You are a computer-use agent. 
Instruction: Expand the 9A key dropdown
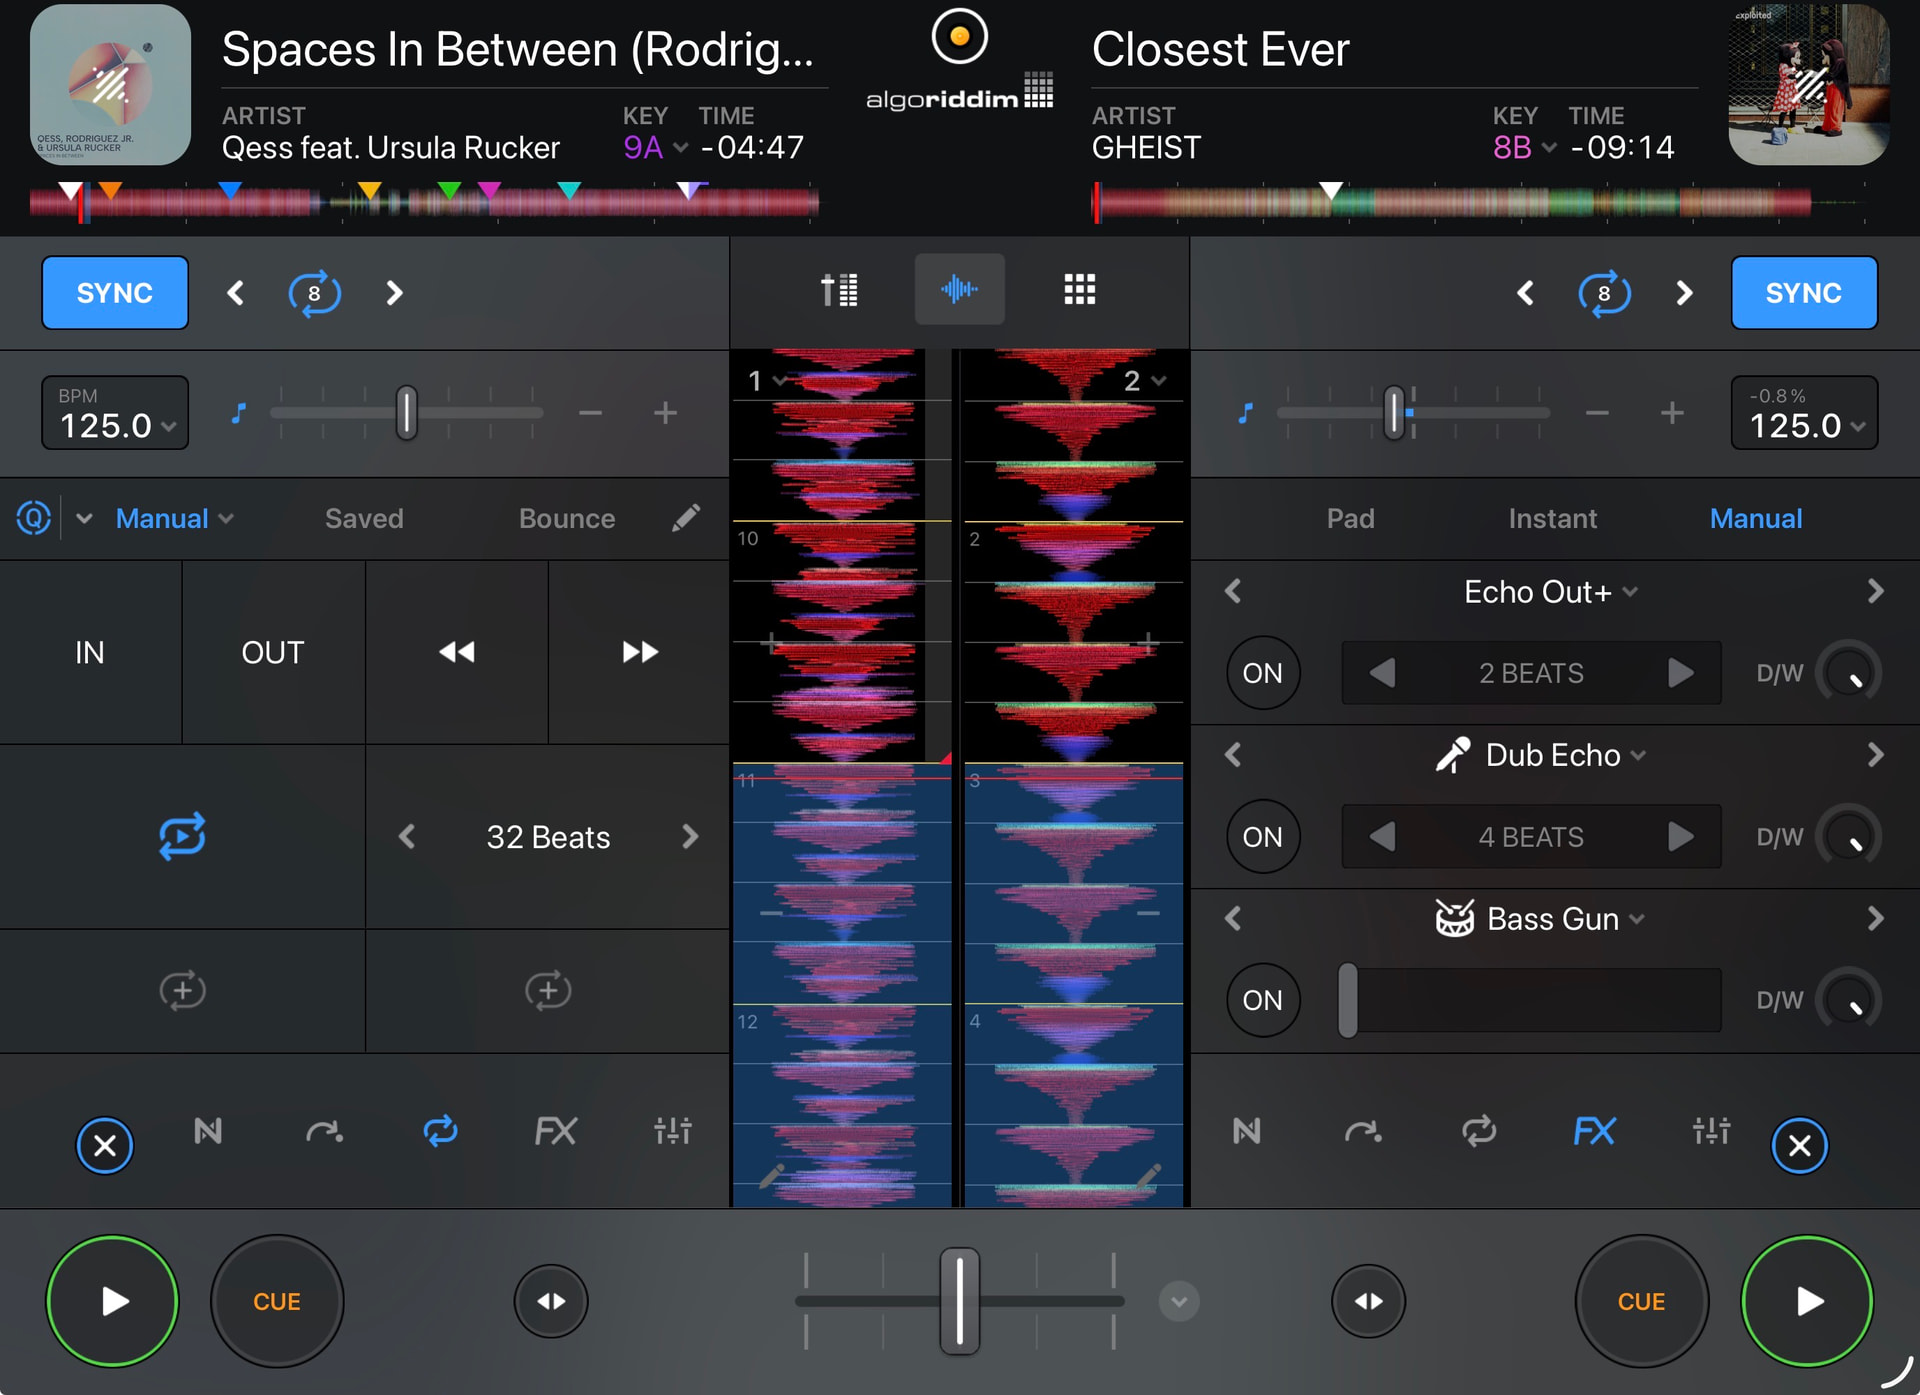pyautogui.click(x=655, y=148)
